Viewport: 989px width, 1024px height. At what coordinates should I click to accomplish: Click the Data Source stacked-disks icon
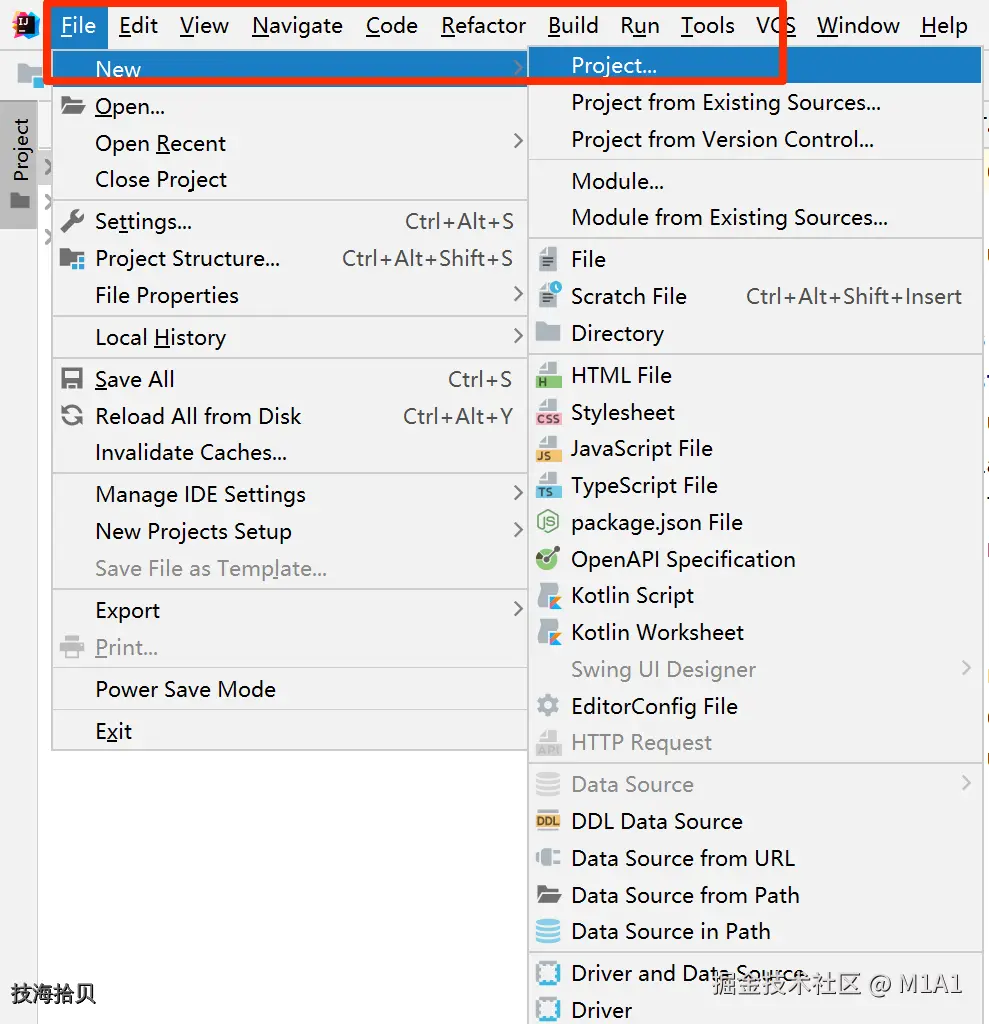(548, 784)
